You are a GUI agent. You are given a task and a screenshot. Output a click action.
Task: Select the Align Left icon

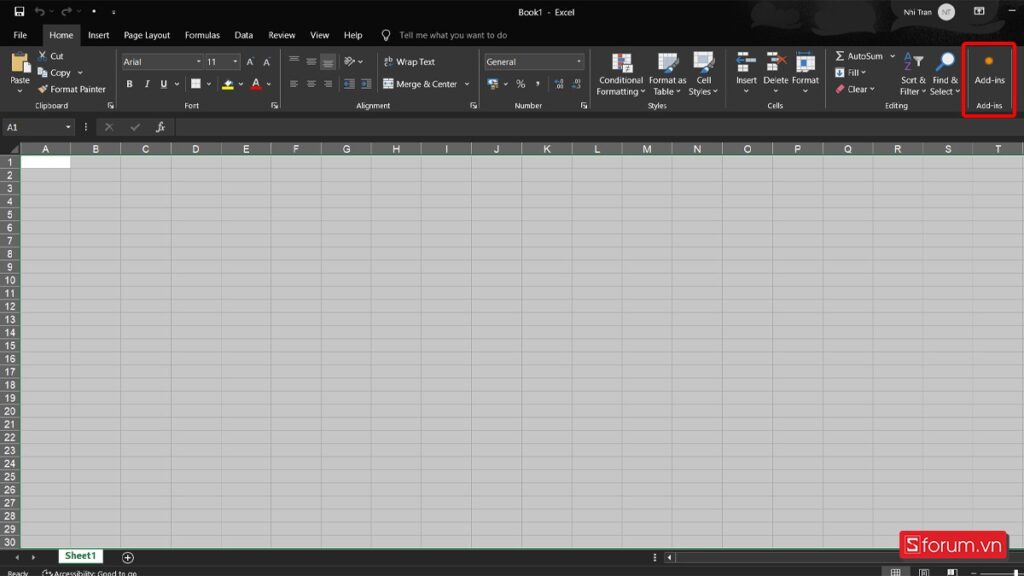click(294, 84)
